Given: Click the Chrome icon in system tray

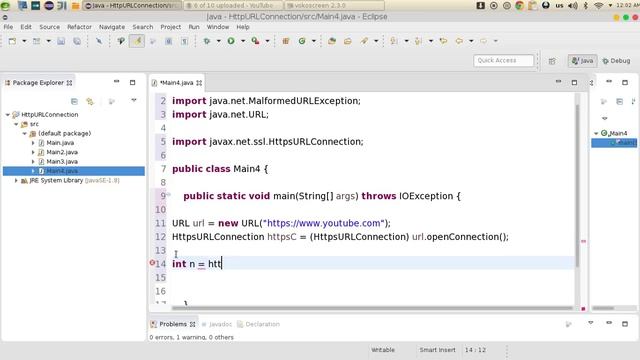Looking at the screenshot, I should click(x=519, y=6).
